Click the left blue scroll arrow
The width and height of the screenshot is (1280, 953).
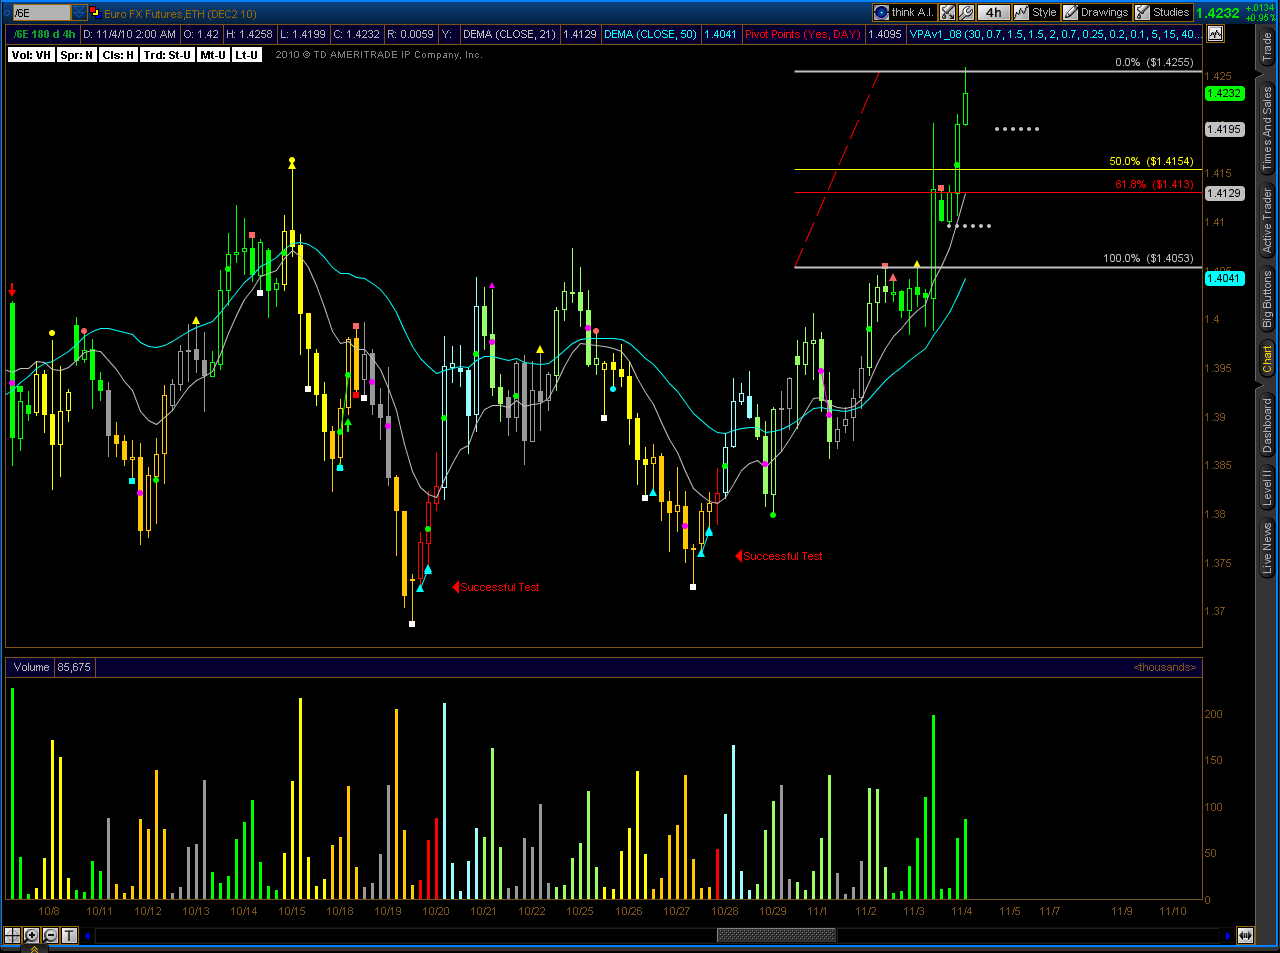point(88,936)
